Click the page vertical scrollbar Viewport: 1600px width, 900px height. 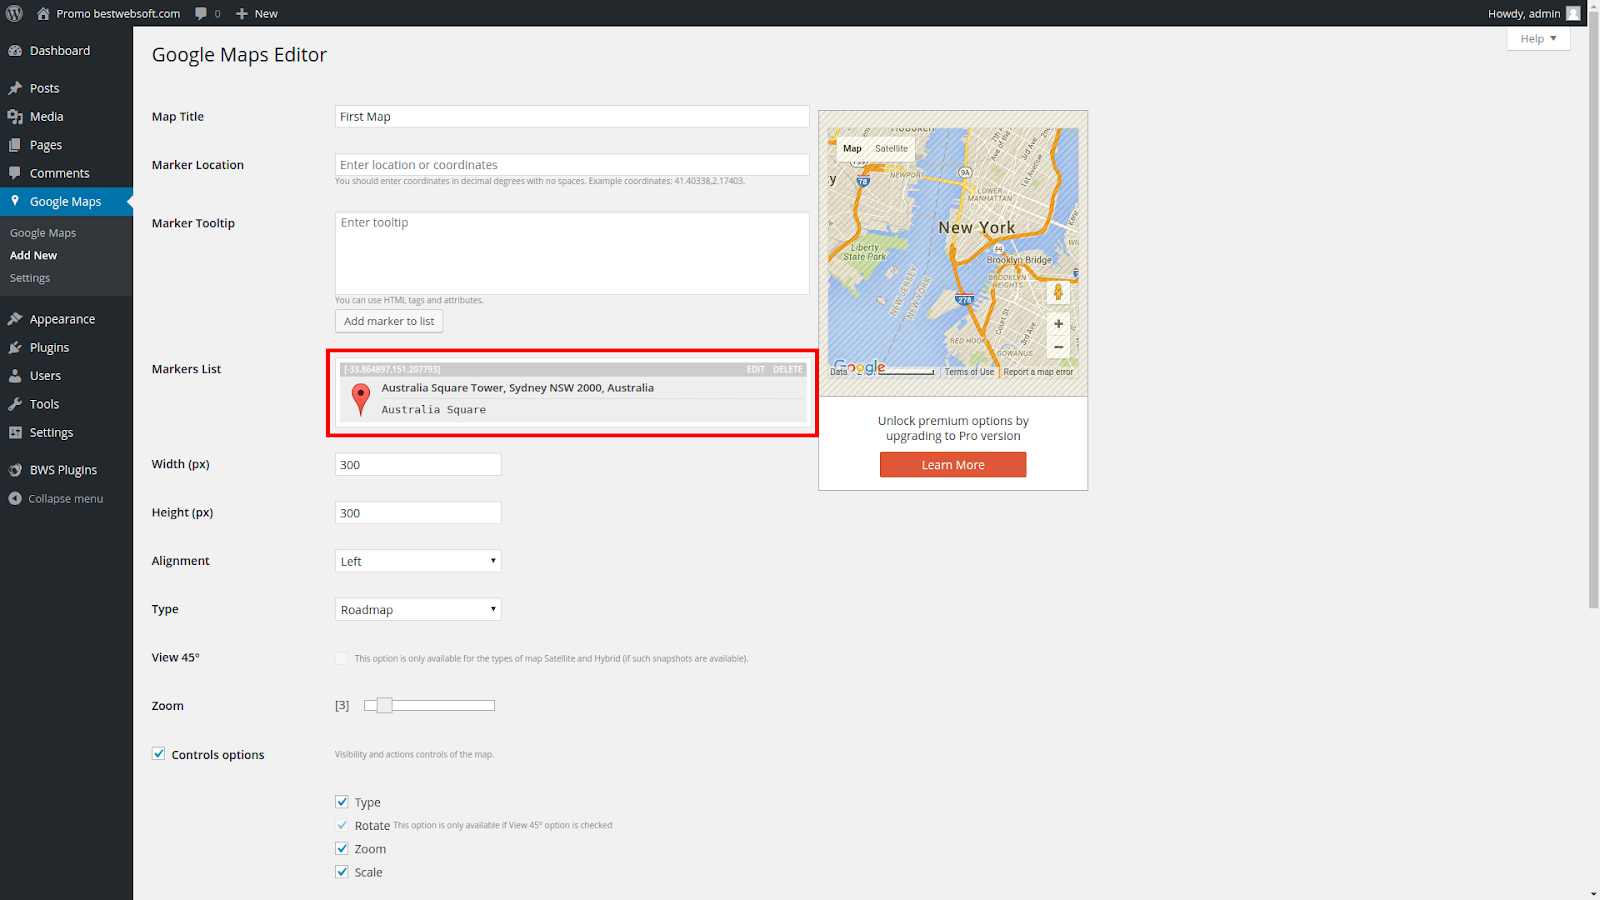tap(1593, 310)
